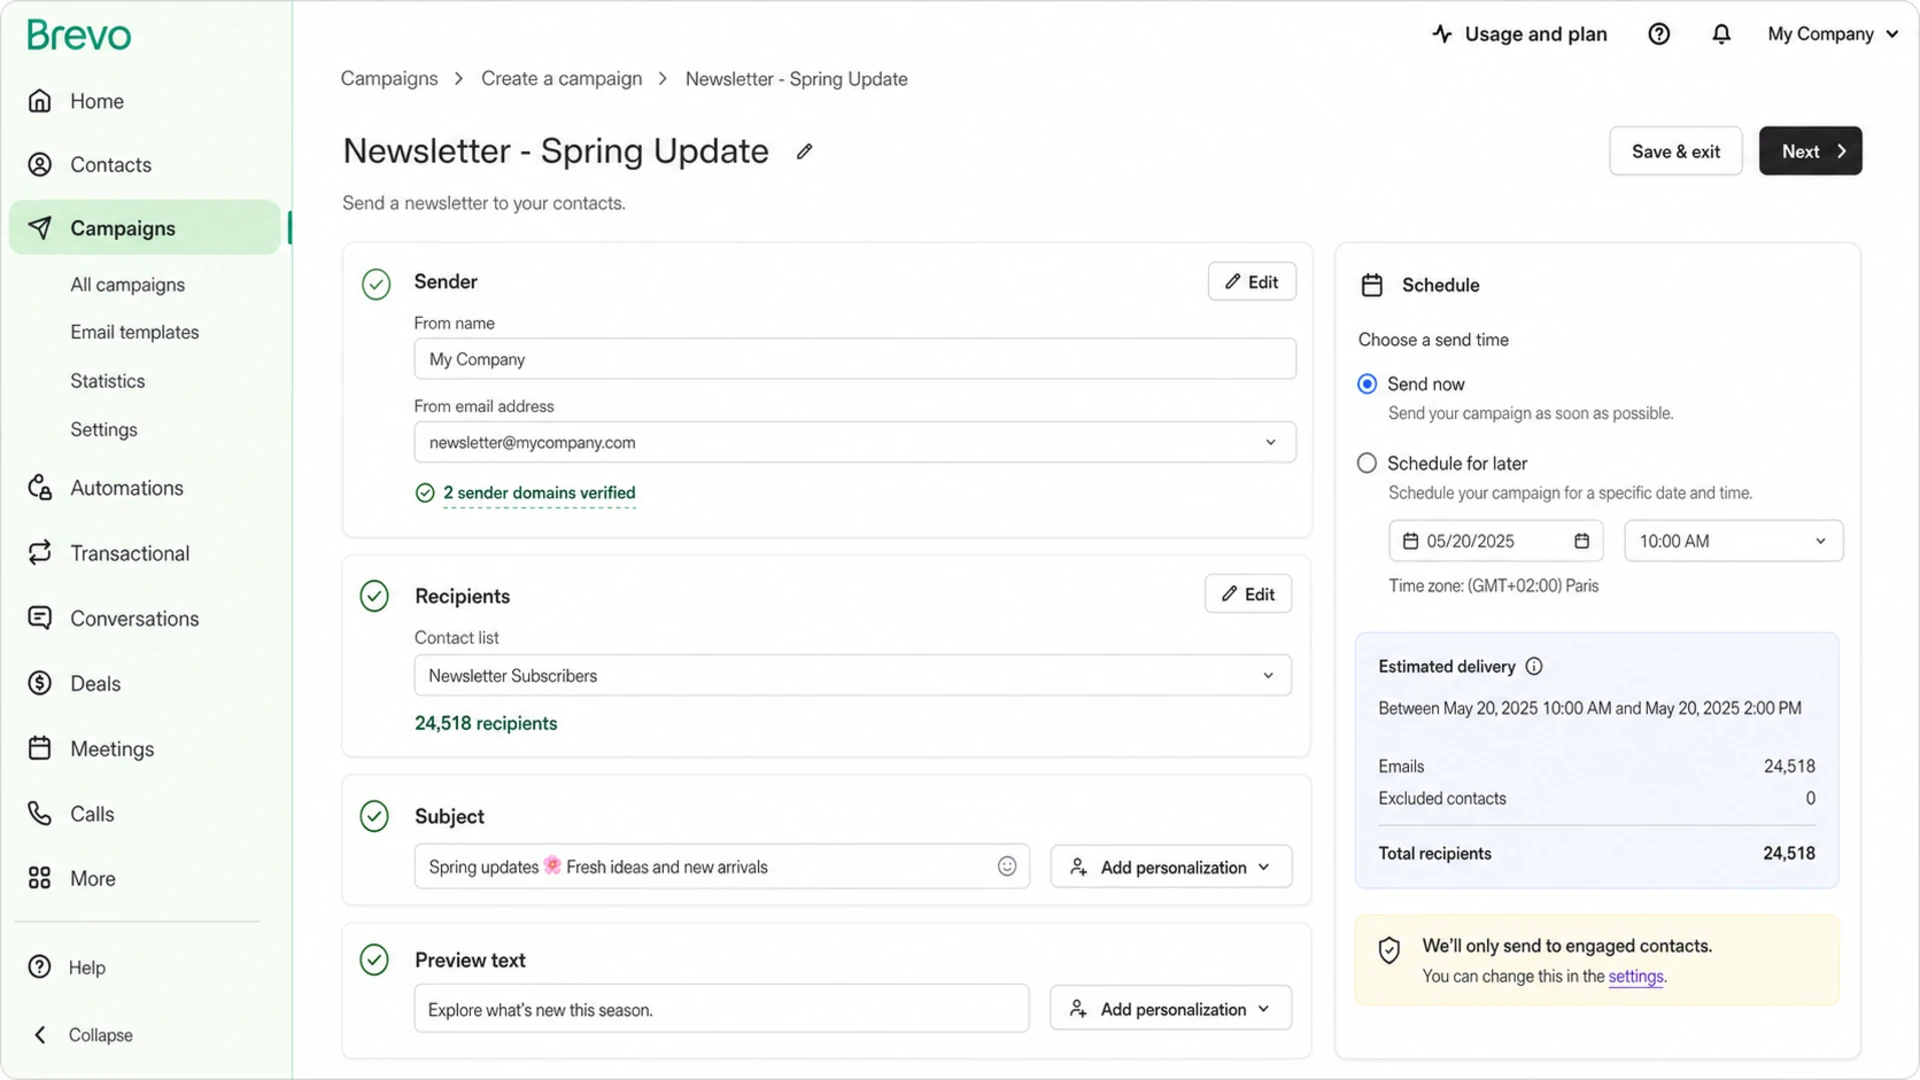Open Preview text's Add personalization dropdown
1920x1080 pixels.
[x=1171, y=1009]
